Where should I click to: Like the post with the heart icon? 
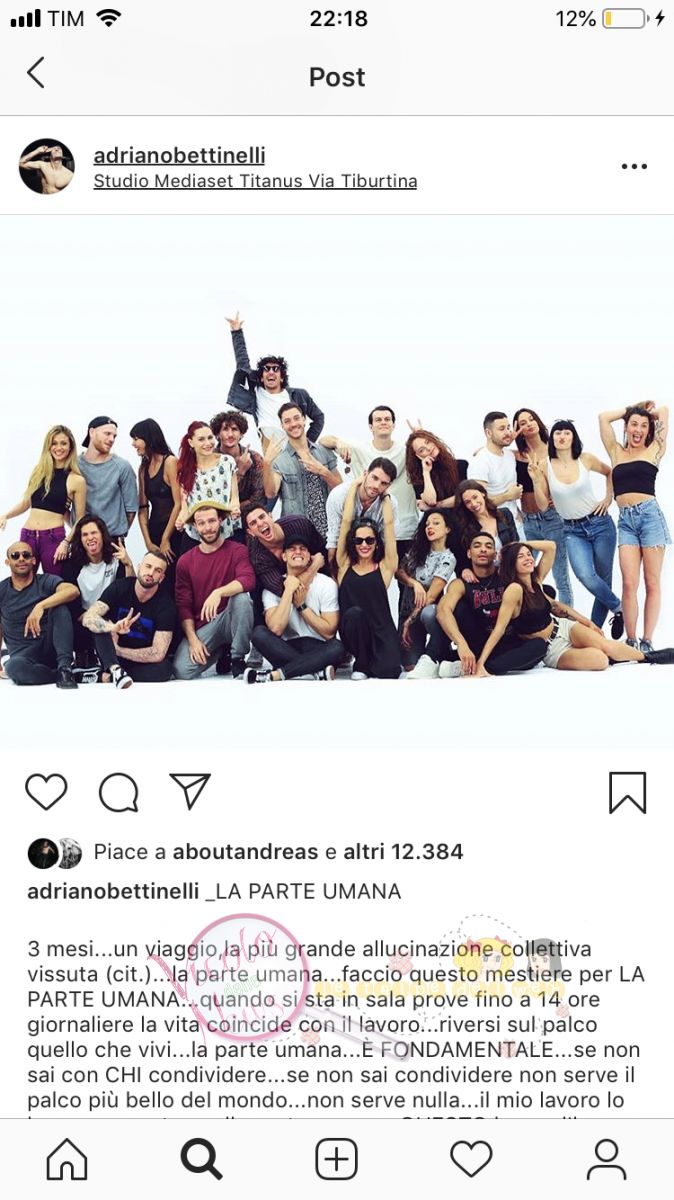coord(46,792)
